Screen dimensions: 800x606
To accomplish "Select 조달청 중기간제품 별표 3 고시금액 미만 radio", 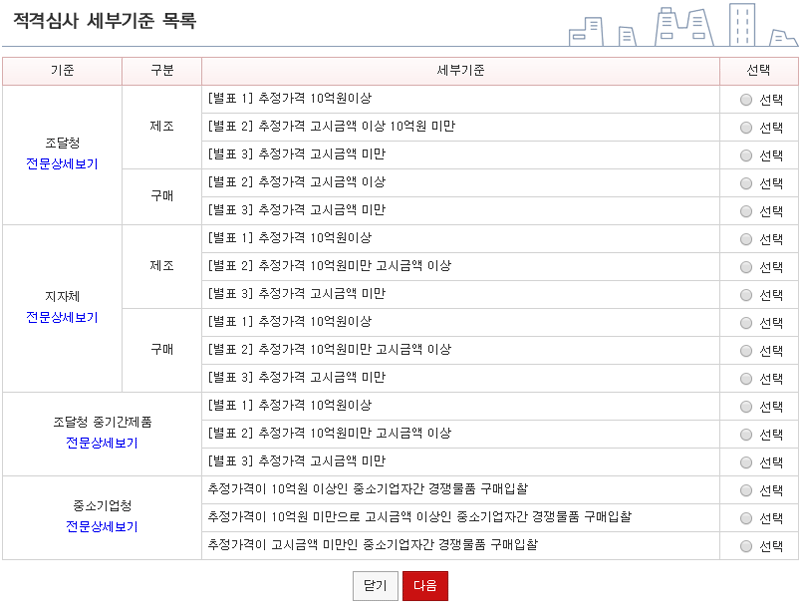I will tap(746, 463).
